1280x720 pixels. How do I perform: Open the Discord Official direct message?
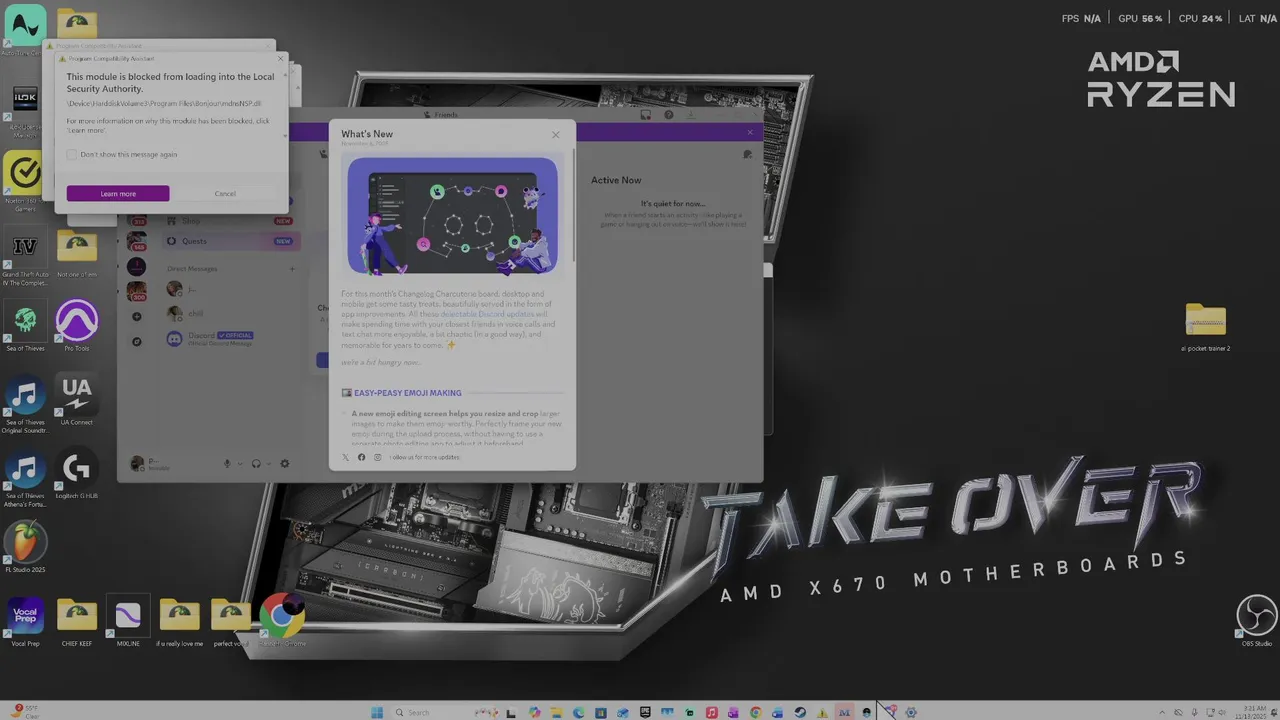click(230, 339)
